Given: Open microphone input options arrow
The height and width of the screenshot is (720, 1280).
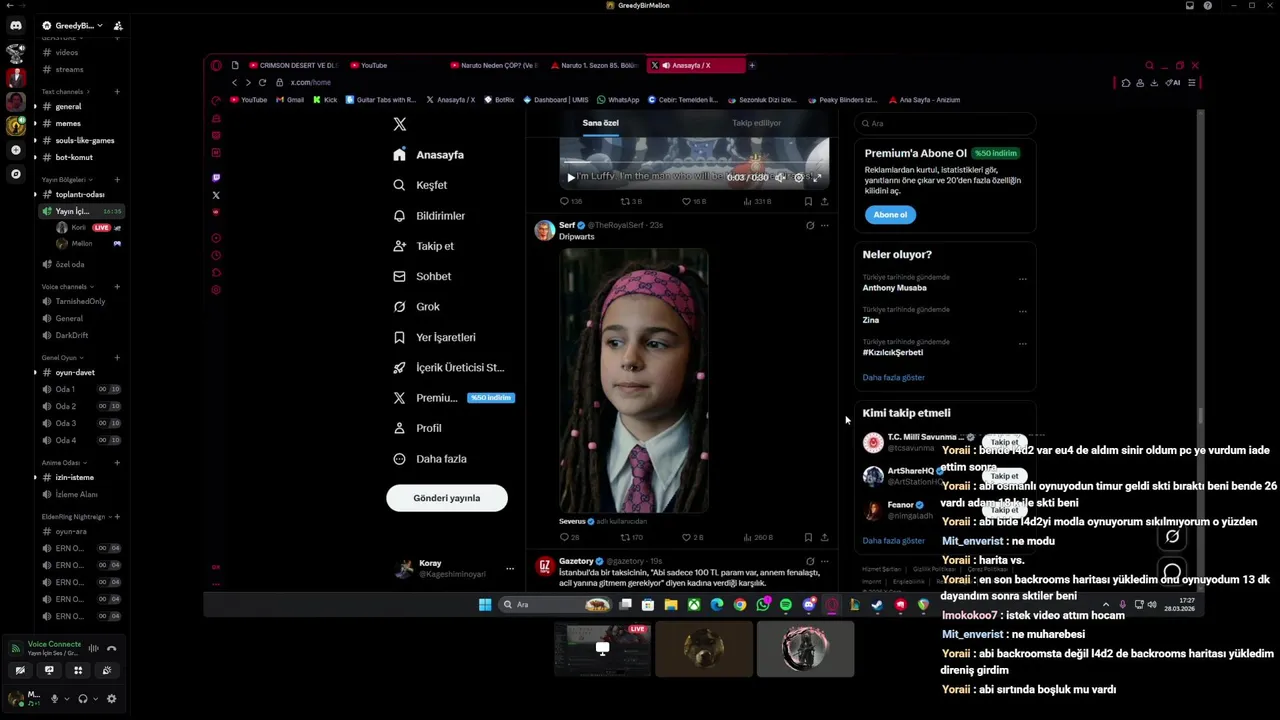Looking at the screenshot, I should click(x=67, y=699).
